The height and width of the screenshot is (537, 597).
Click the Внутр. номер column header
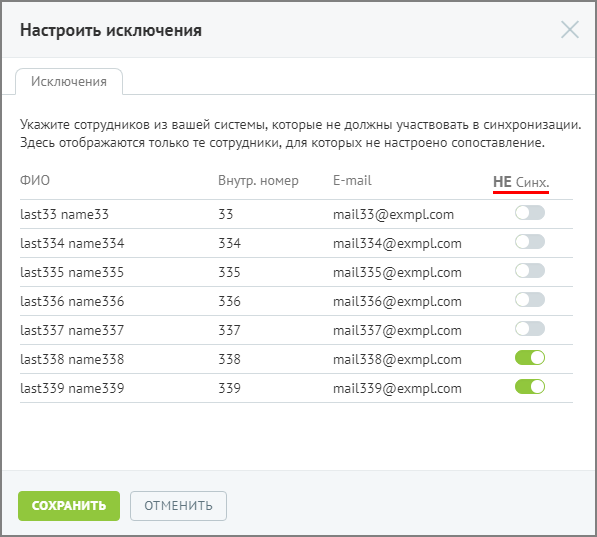click(x=258, y=180)
